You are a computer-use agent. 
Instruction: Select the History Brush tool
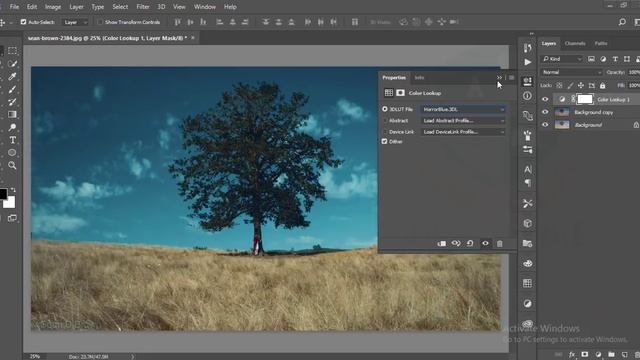point(12,102)
